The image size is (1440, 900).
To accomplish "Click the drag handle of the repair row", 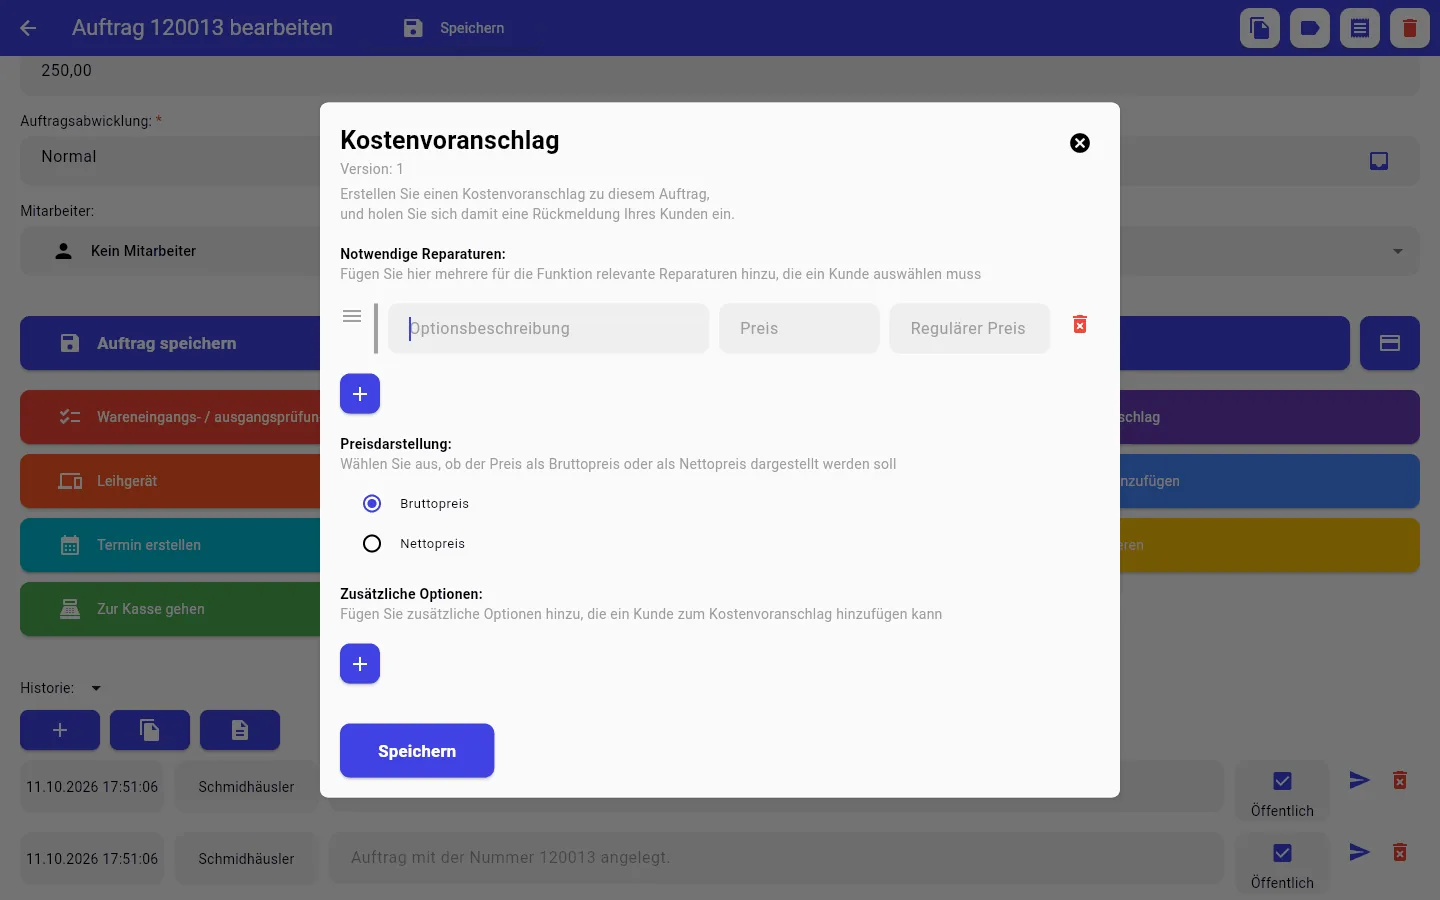I will point(352,316).
